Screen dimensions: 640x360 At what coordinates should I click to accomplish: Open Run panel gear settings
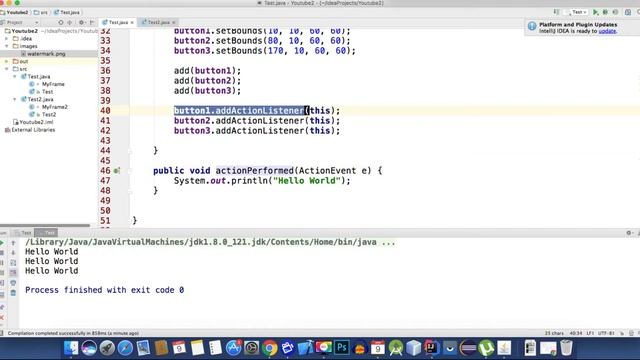click(x=629, y=233)
